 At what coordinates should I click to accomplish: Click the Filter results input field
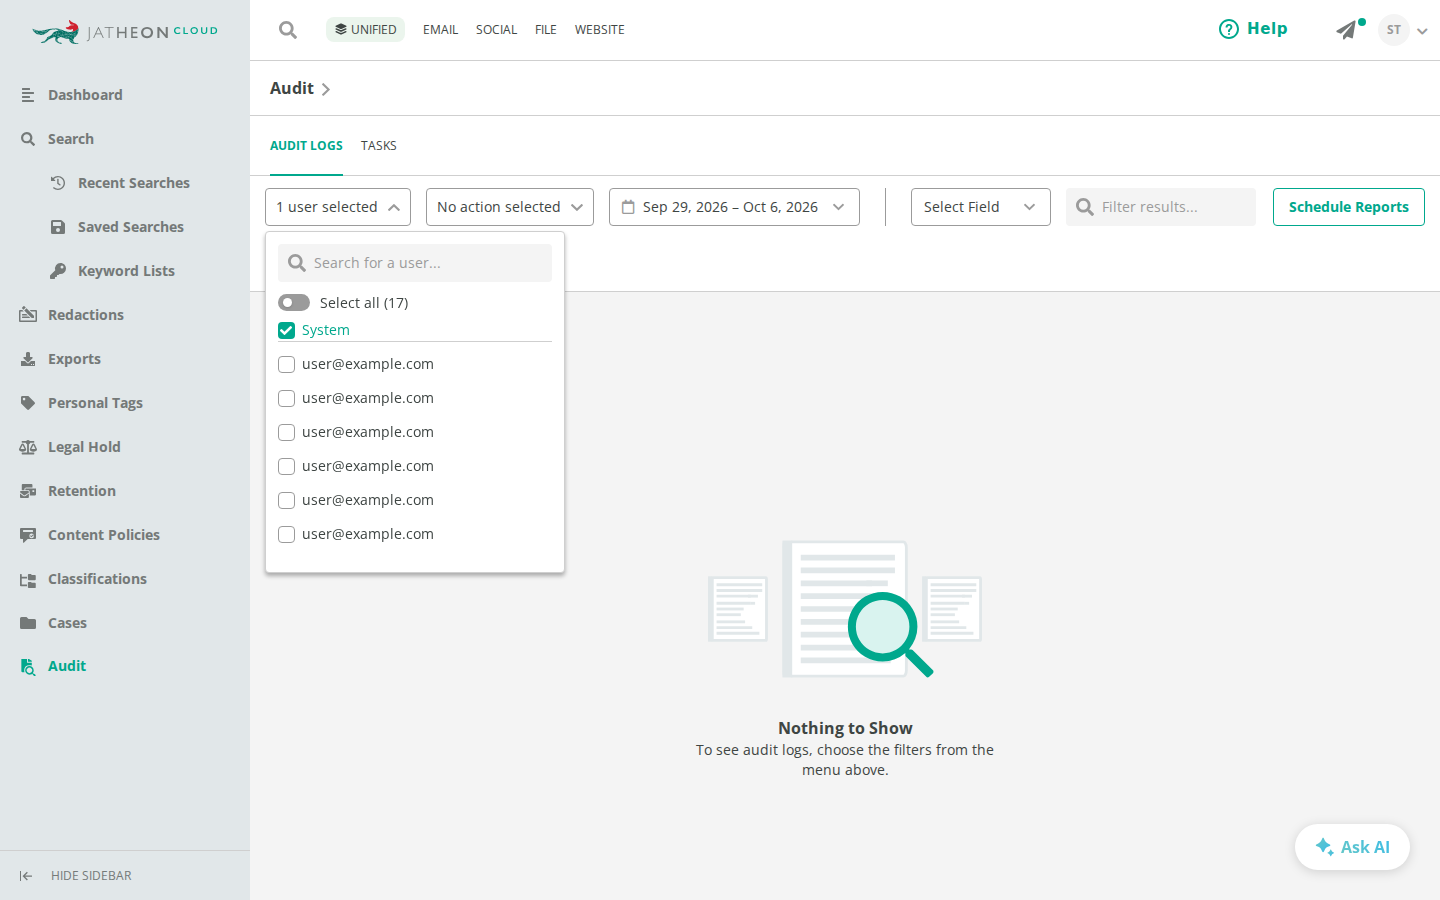pos(1161,207)
